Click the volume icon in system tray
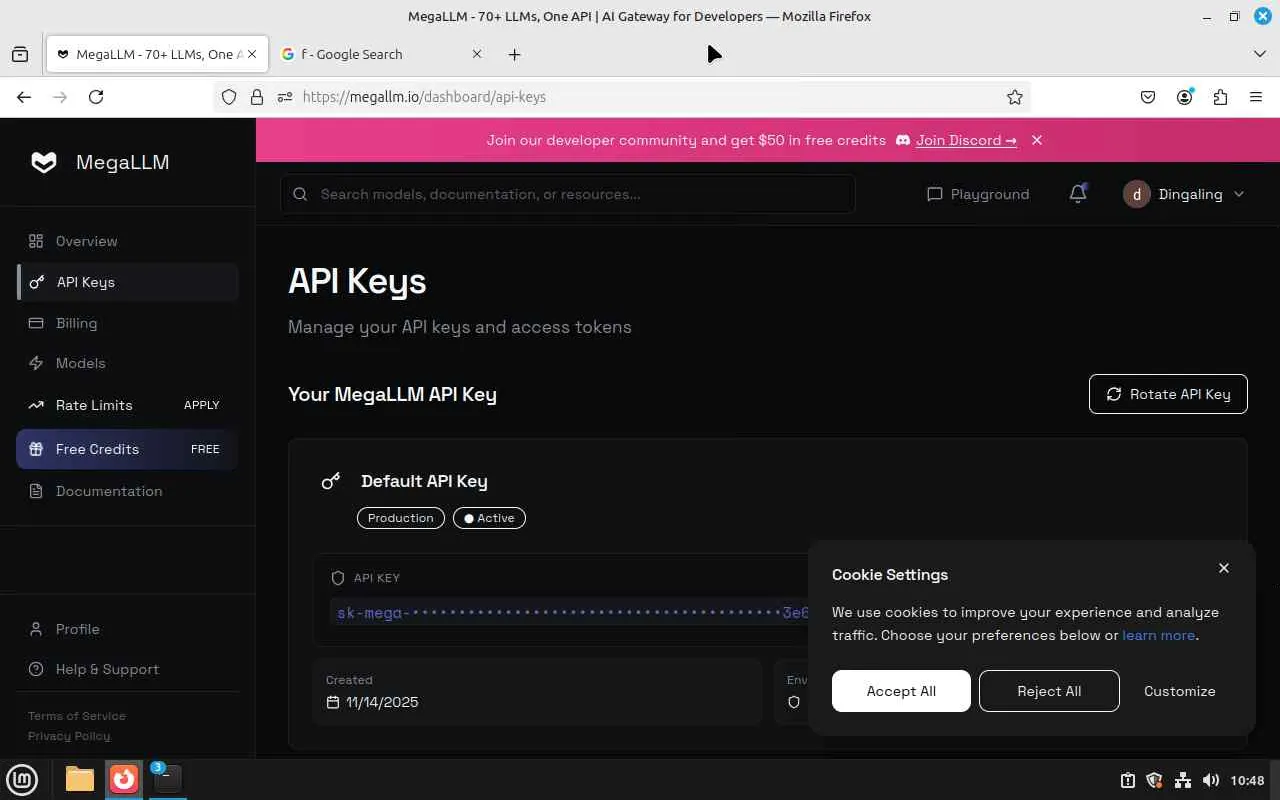1280x800 pixels. [x=1210, y=780]
